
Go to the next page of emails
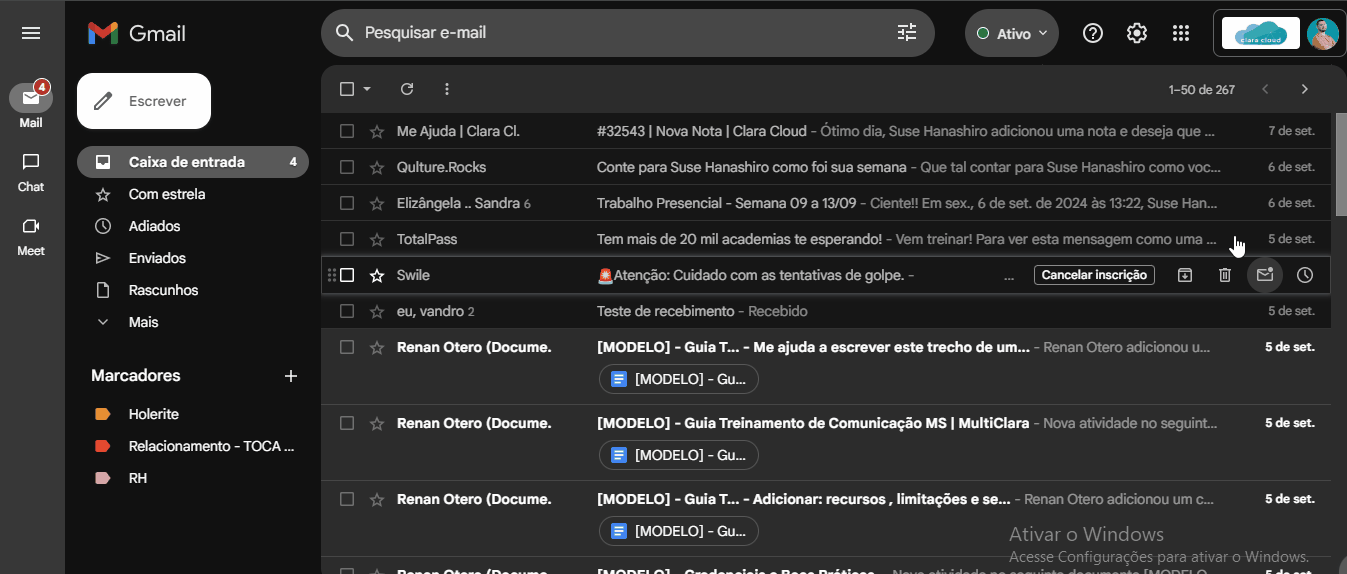[1304, 89]
